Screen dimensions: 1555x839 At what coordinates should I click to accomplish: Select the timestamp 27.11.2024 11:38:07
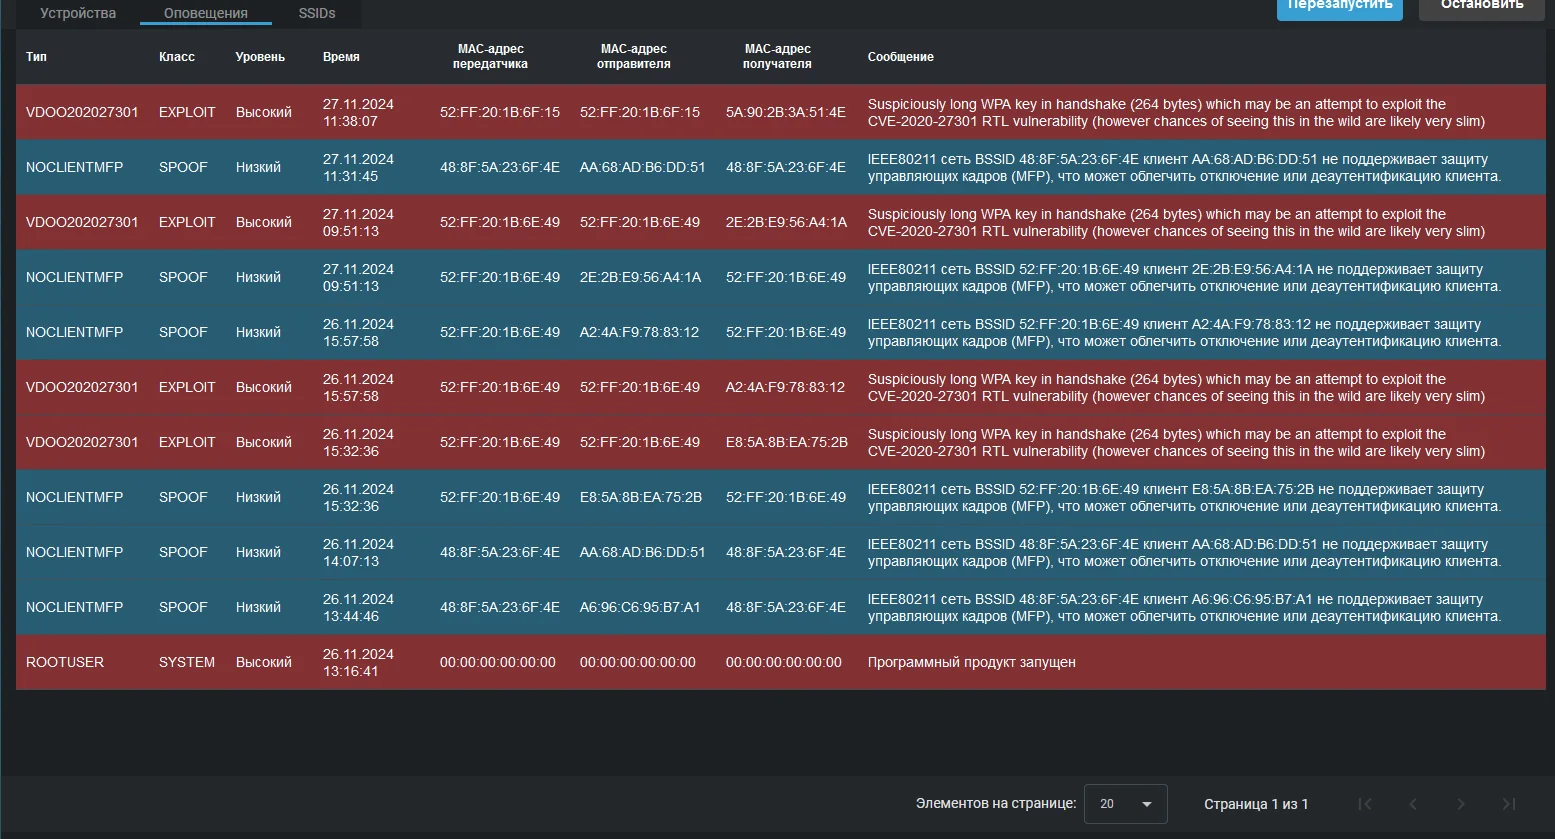358,112
